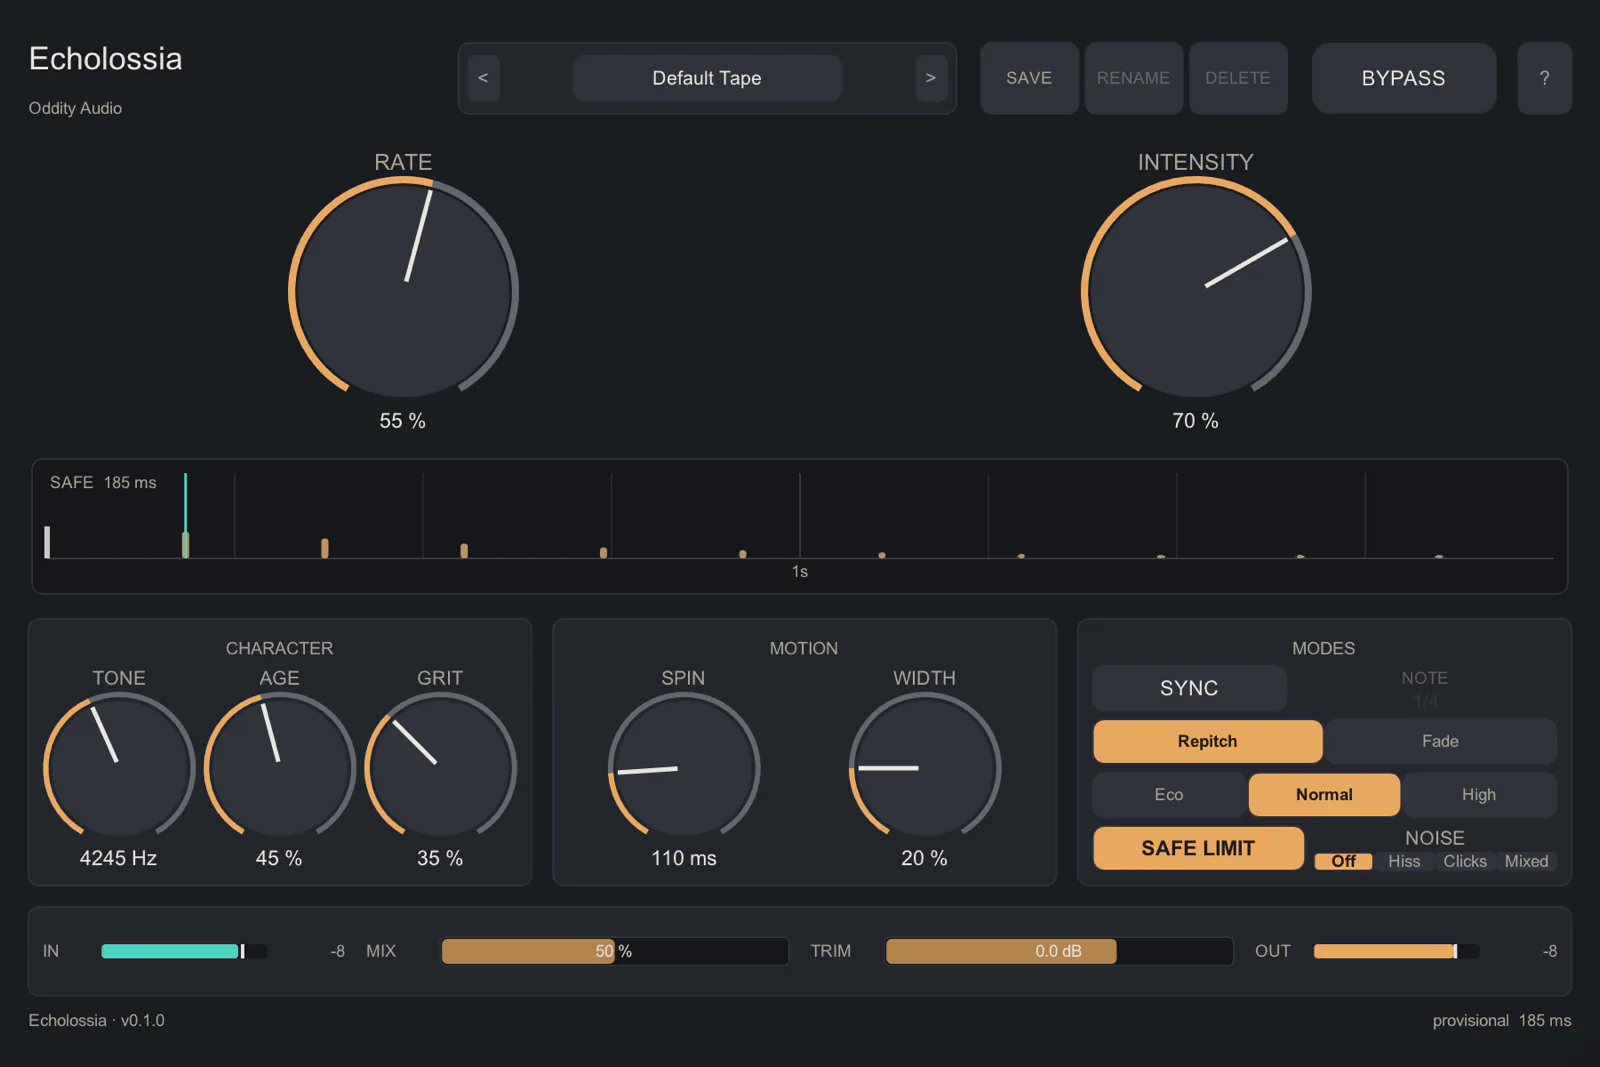The image size is (1600, 1067).
Task: Choose Eco quality
Action: [x=1169, y=795]
